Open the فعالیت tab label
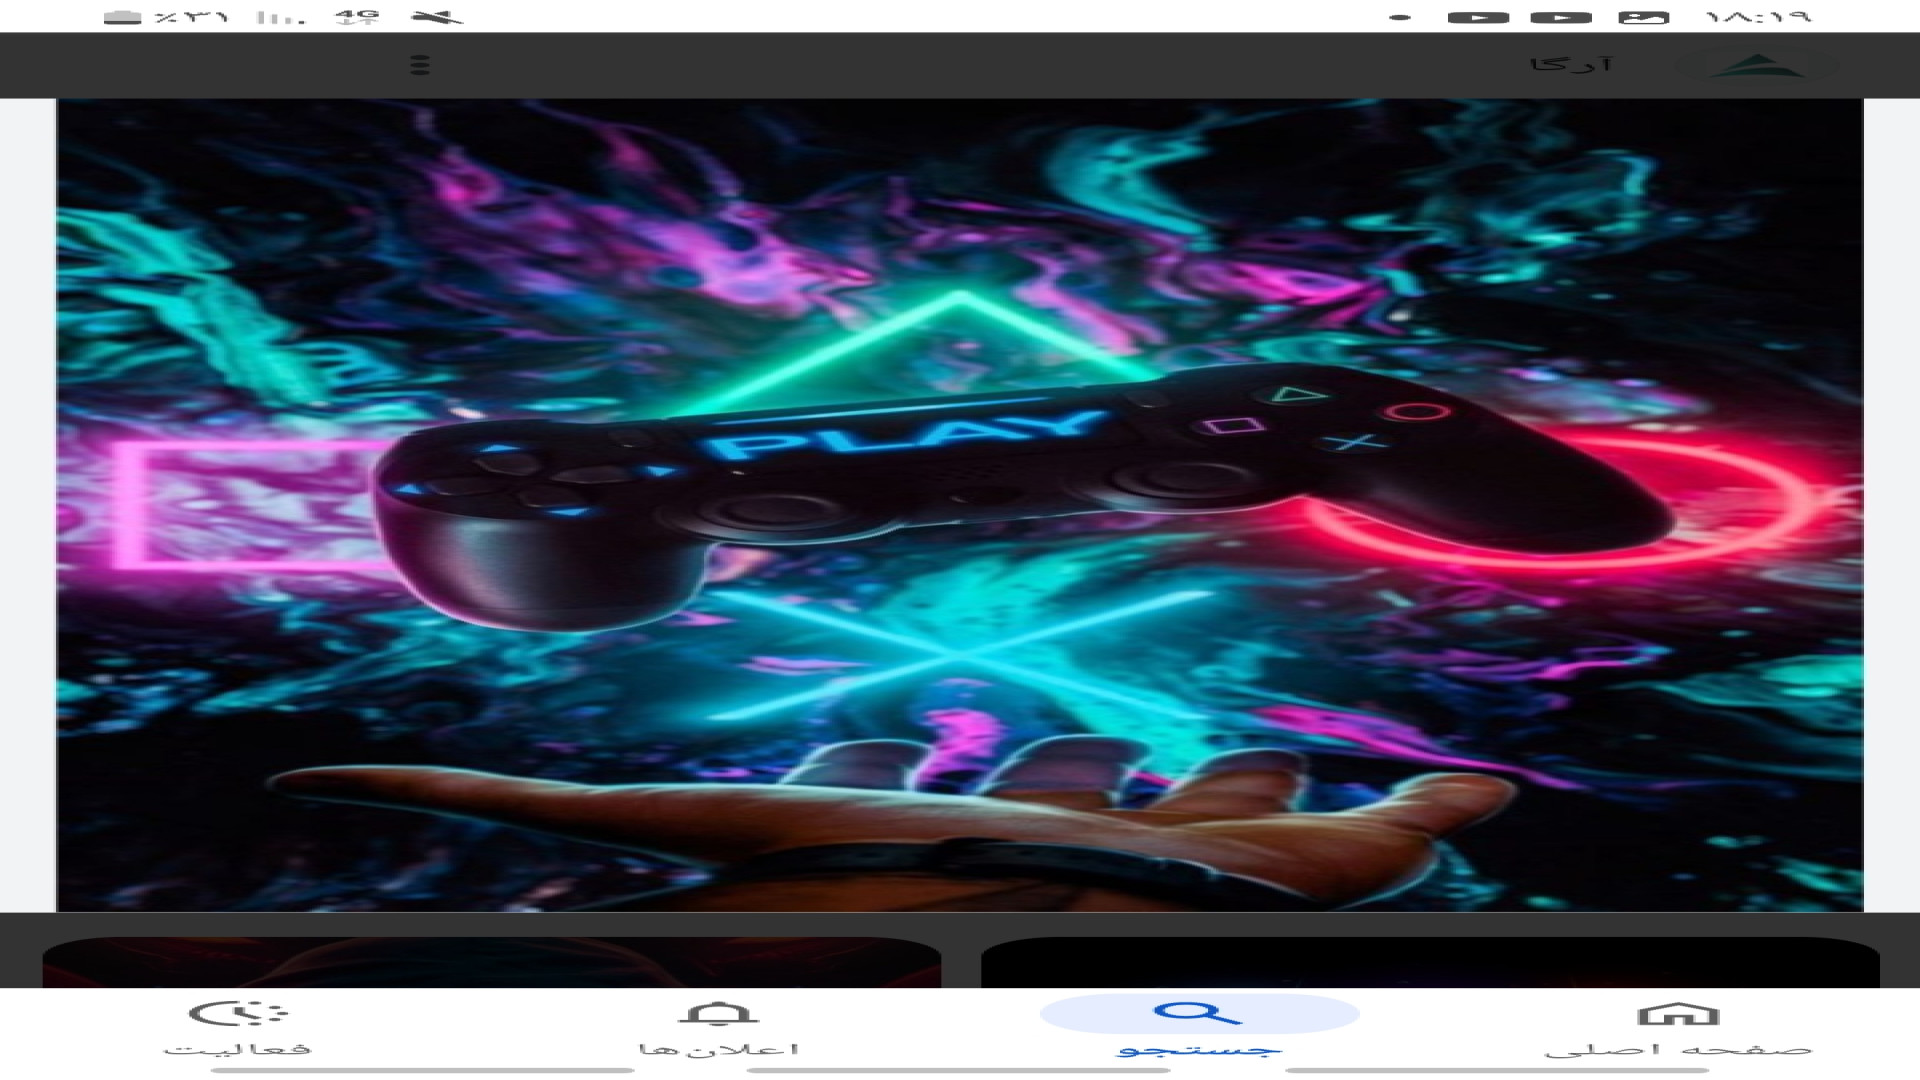 coord(238,1050)
